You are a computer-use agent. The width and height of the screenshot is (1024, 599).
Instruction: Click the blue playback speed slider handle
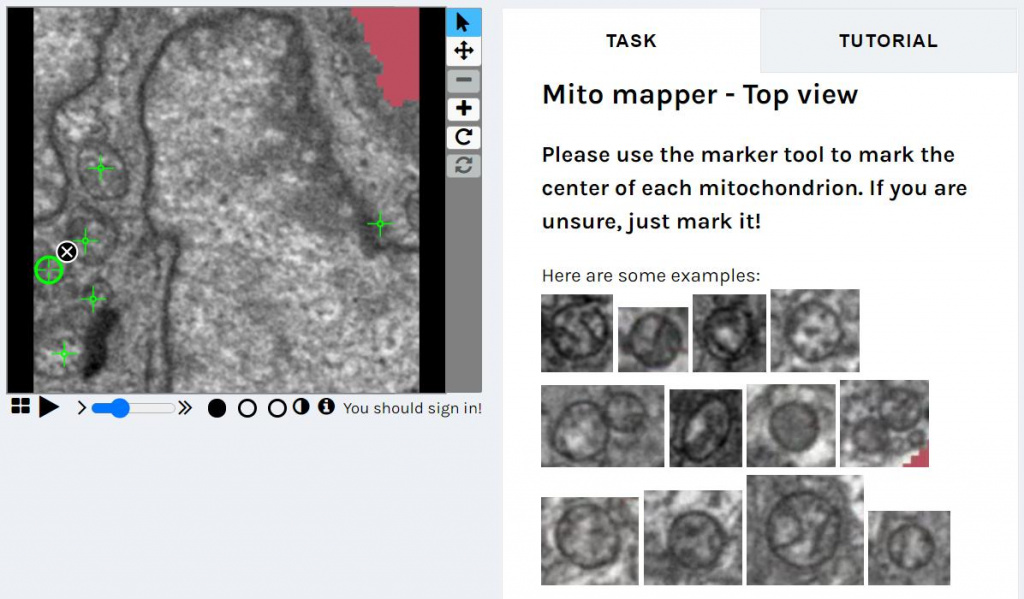pyautogui.click(x=118, y=408)
